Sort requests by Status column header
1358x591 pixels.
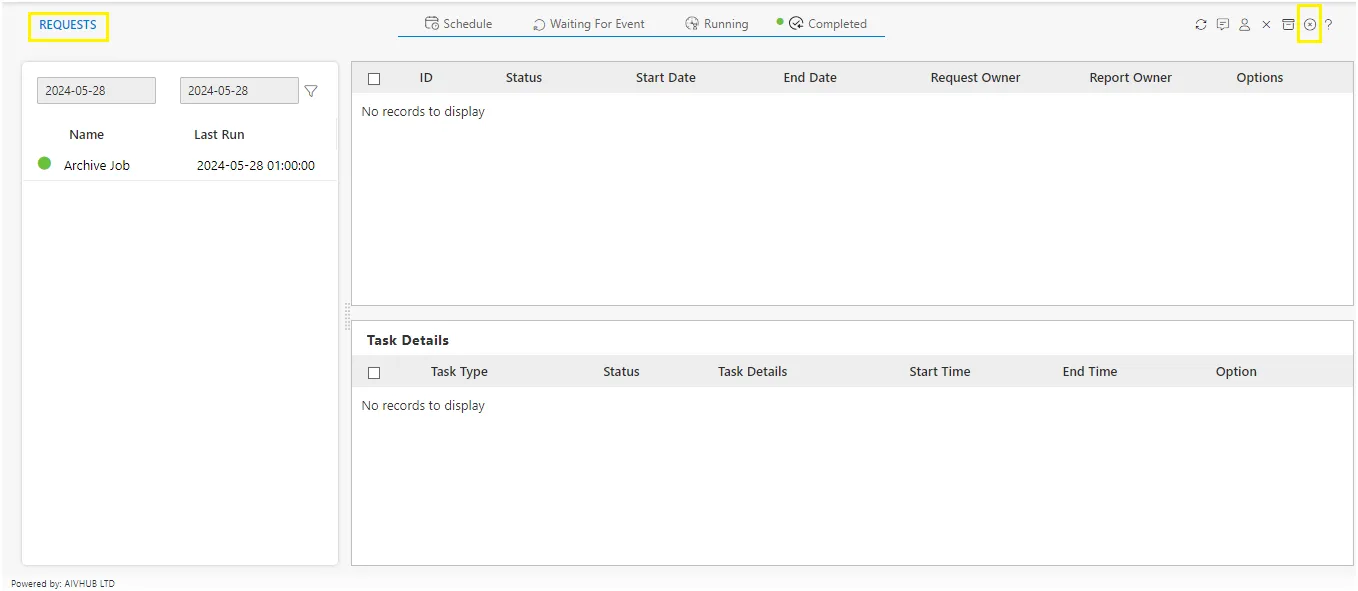pyautogui.click(x=524, y=78)
